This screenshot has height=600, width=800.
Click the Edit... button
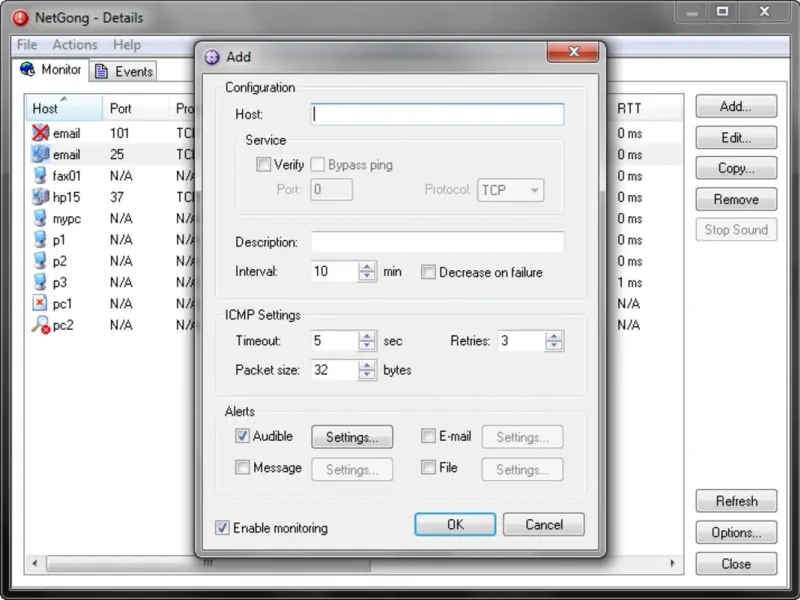click(736, 137)
